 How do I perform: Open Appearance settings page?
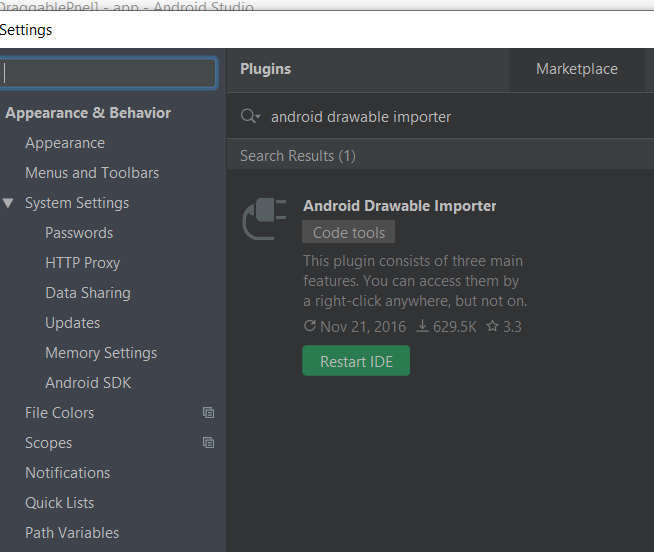coord(65,143)
